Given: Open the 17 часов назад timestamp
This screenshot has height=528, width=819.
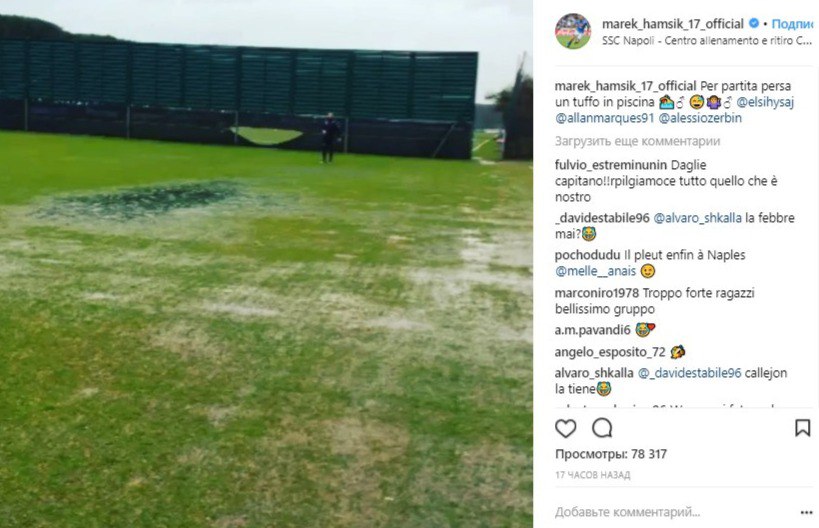Looking at the screenshot, I should pos(592,475).
